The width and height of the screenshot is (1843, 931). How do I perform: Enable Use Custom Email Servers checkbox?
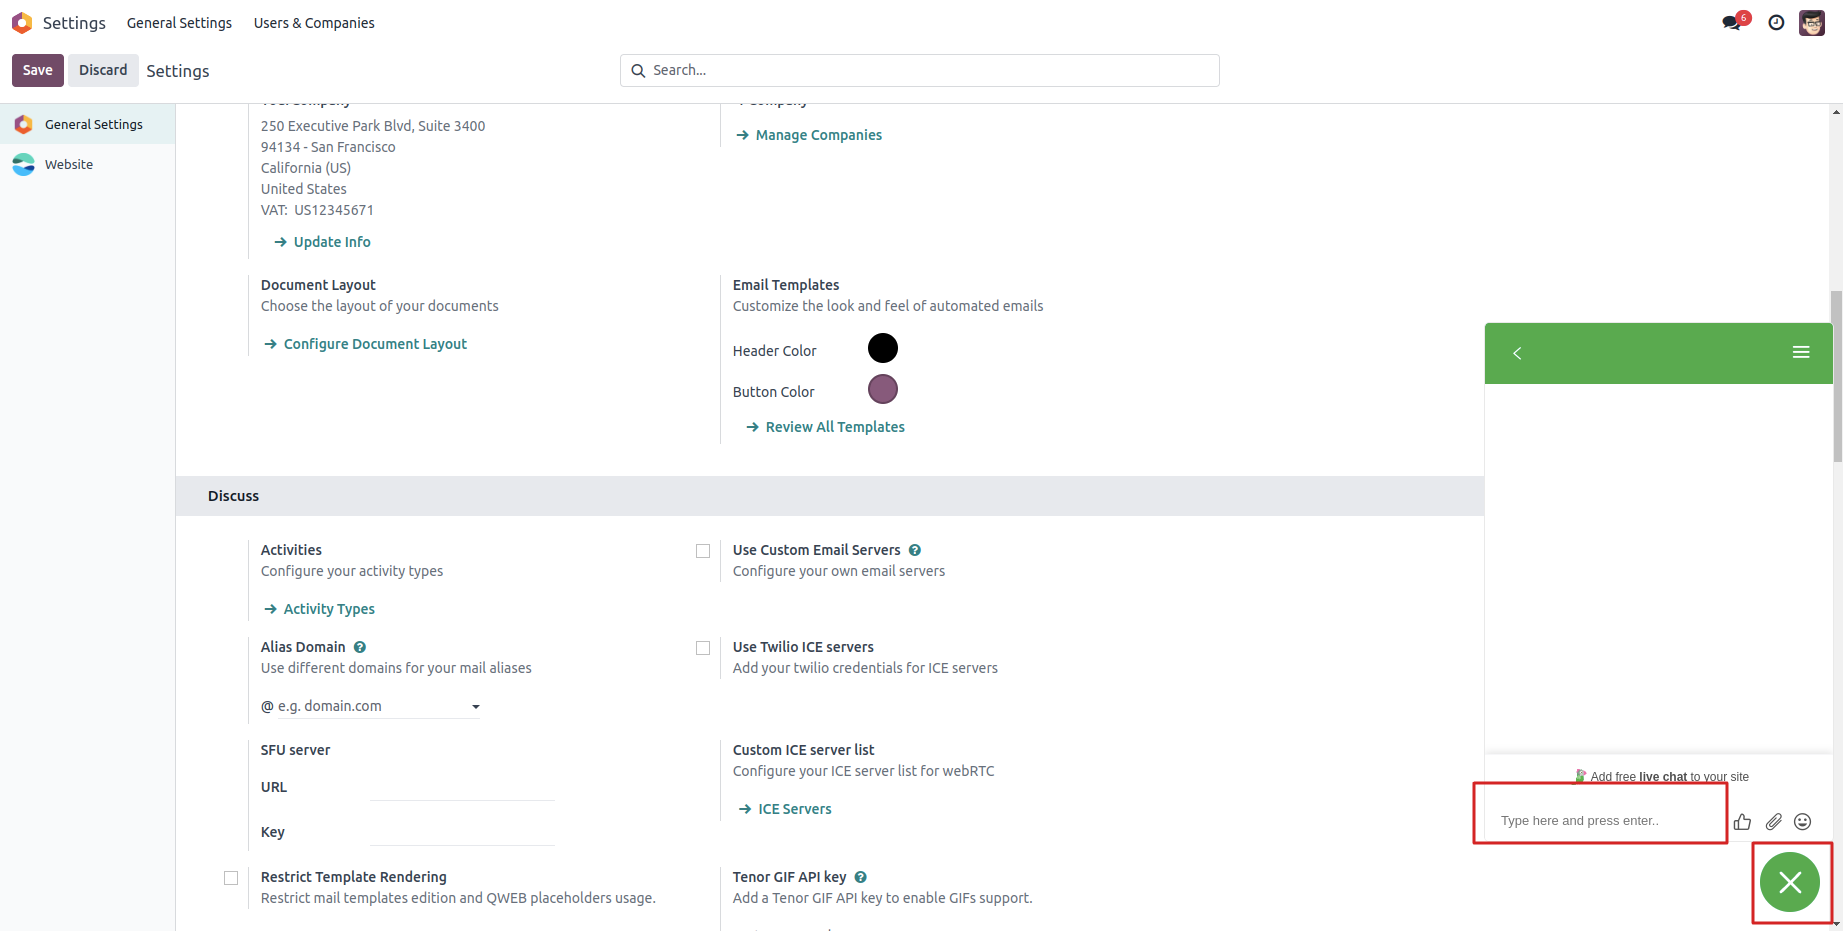(x=703, y=551)
